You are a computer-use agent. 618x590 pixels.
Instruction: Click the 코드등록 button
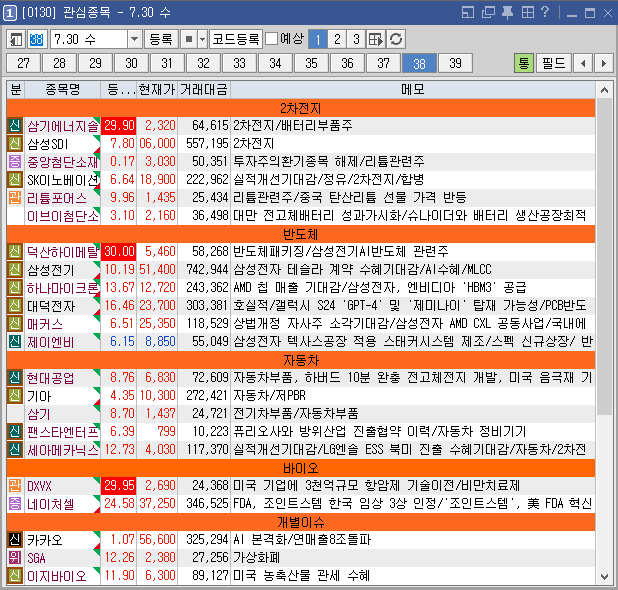click(x=236, y=39)
